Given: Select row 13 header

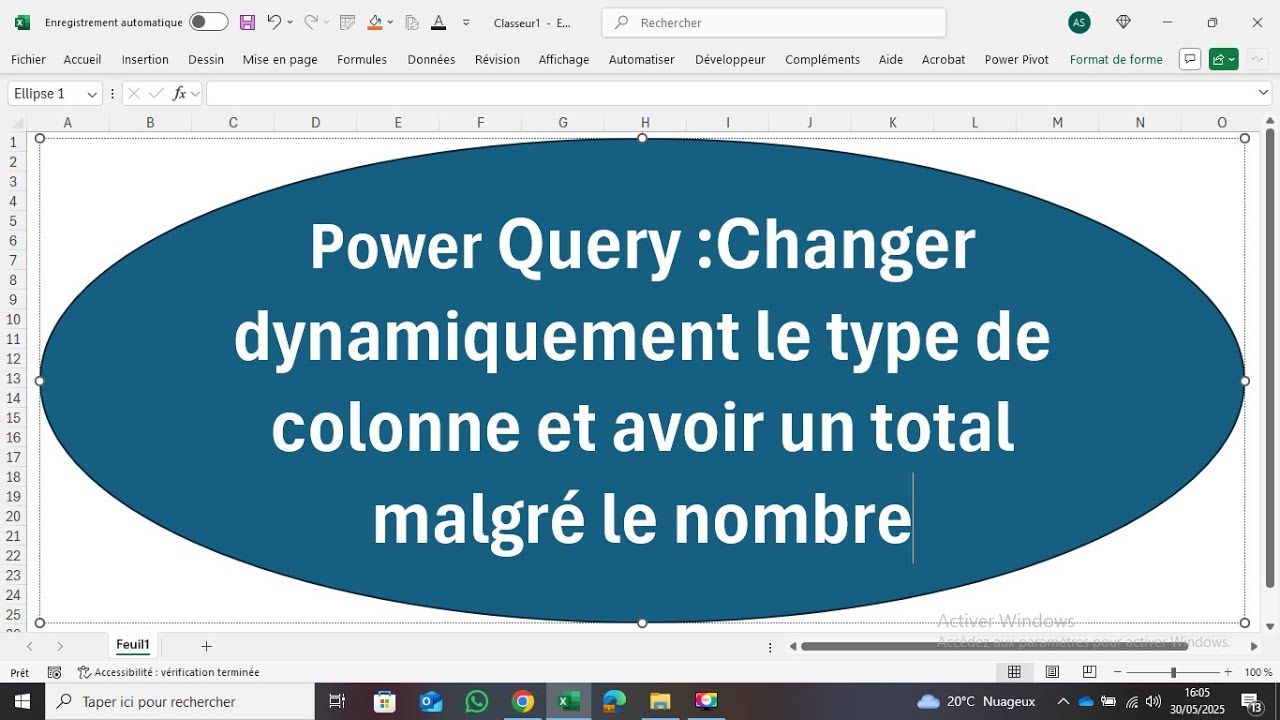Looking at the screenshot, I should point(14,378).
